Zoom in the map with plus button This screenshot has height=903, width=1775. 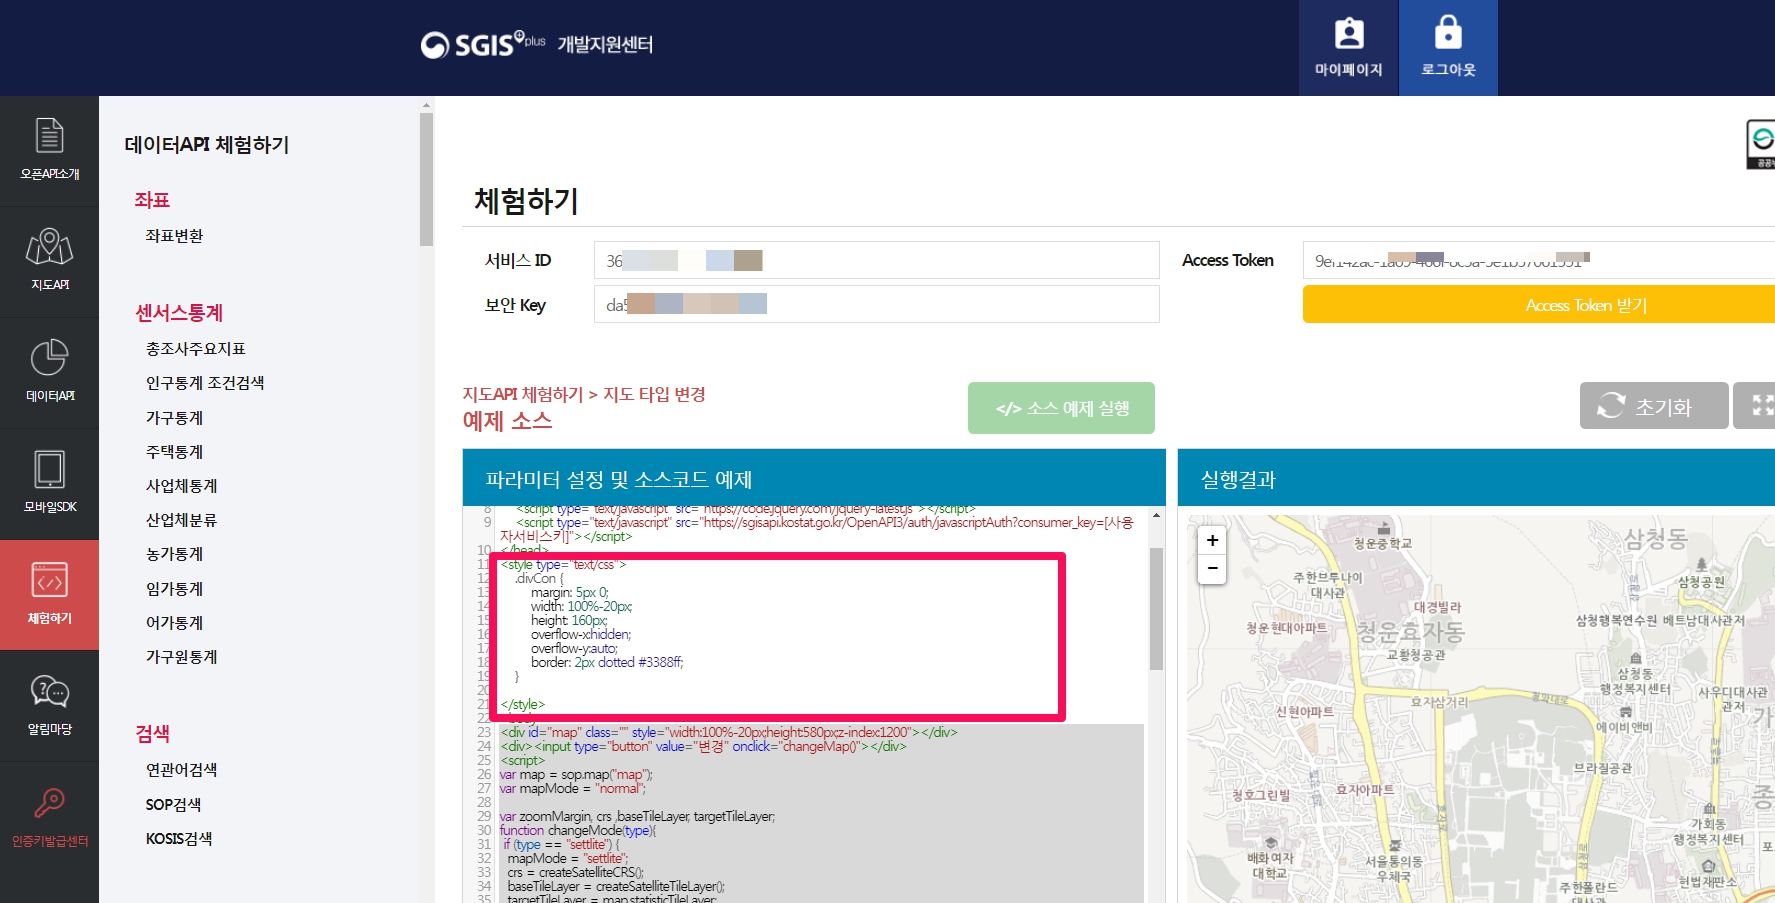pos(1212,540)
